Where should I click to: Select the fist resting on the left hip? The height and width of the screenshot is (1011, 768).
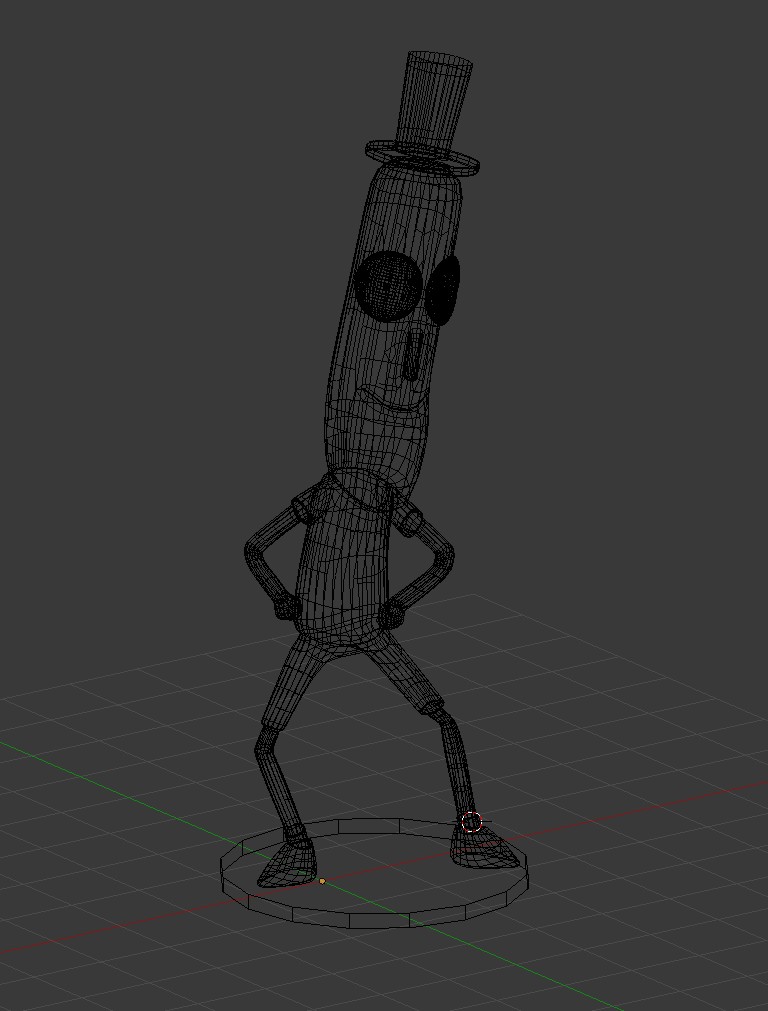pos(286,605)
